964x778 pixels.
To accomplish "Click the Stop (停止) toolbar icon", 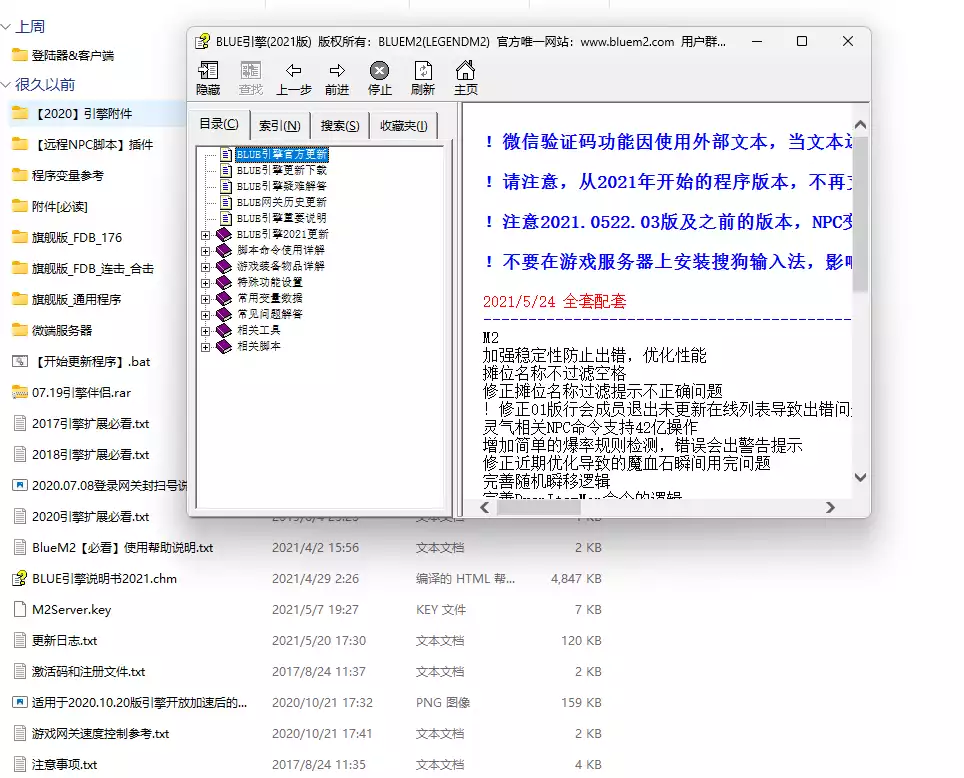I will pyautogui.click(x=379, y=70).
